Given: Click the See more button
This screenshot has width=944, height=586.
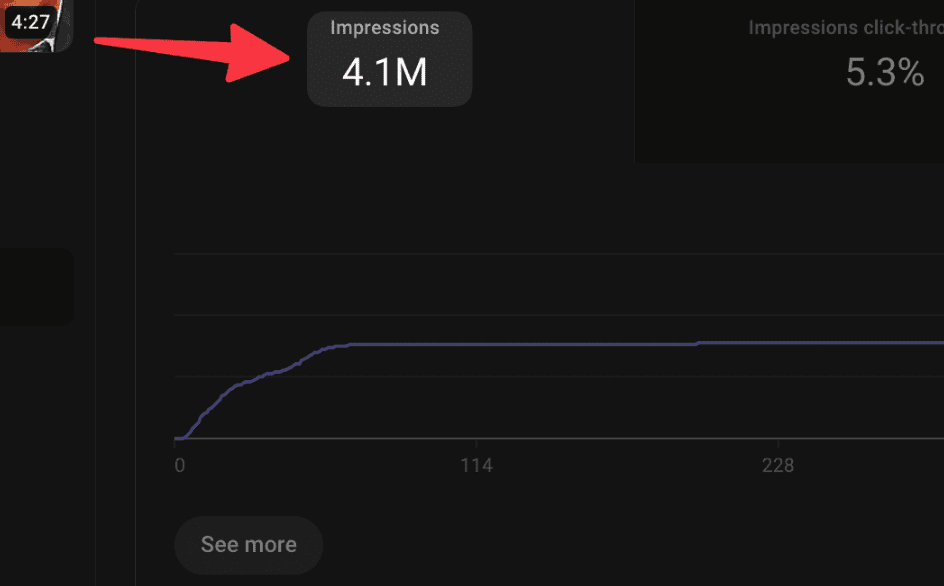Looking at the screenshot, I should 248,545.
